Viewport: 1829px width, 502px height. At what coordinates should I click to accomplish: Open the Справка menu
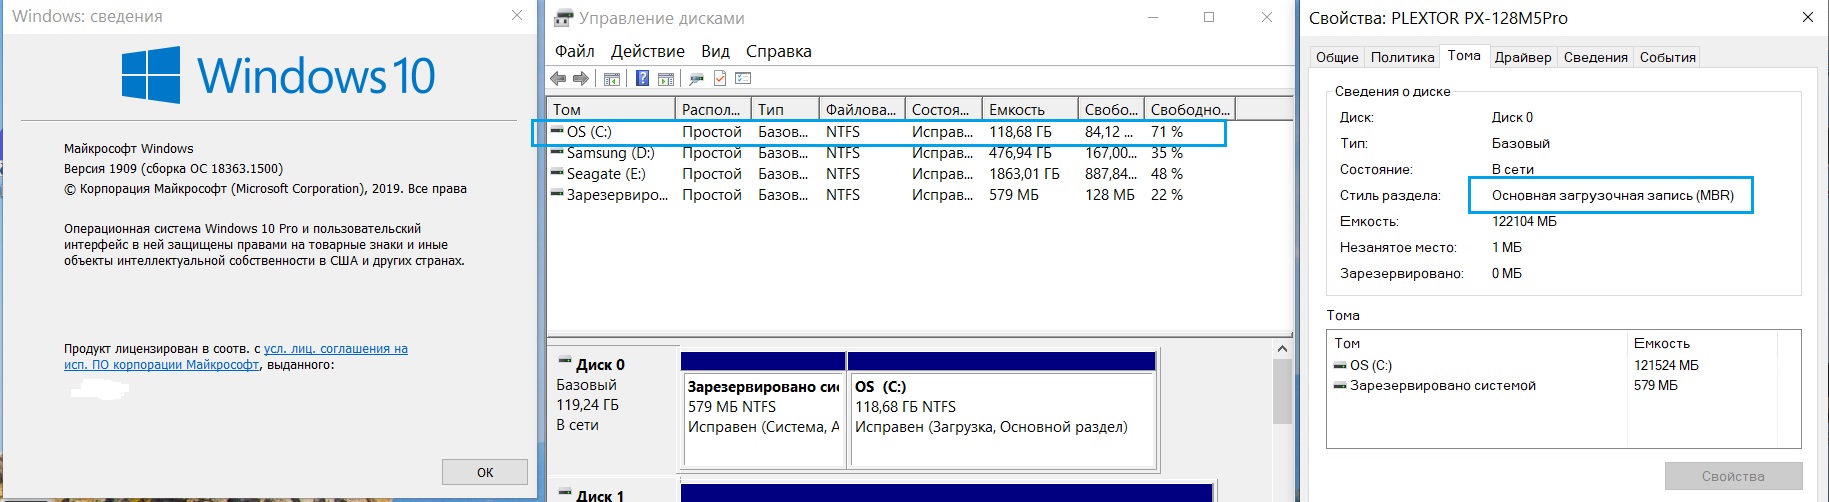779,51
